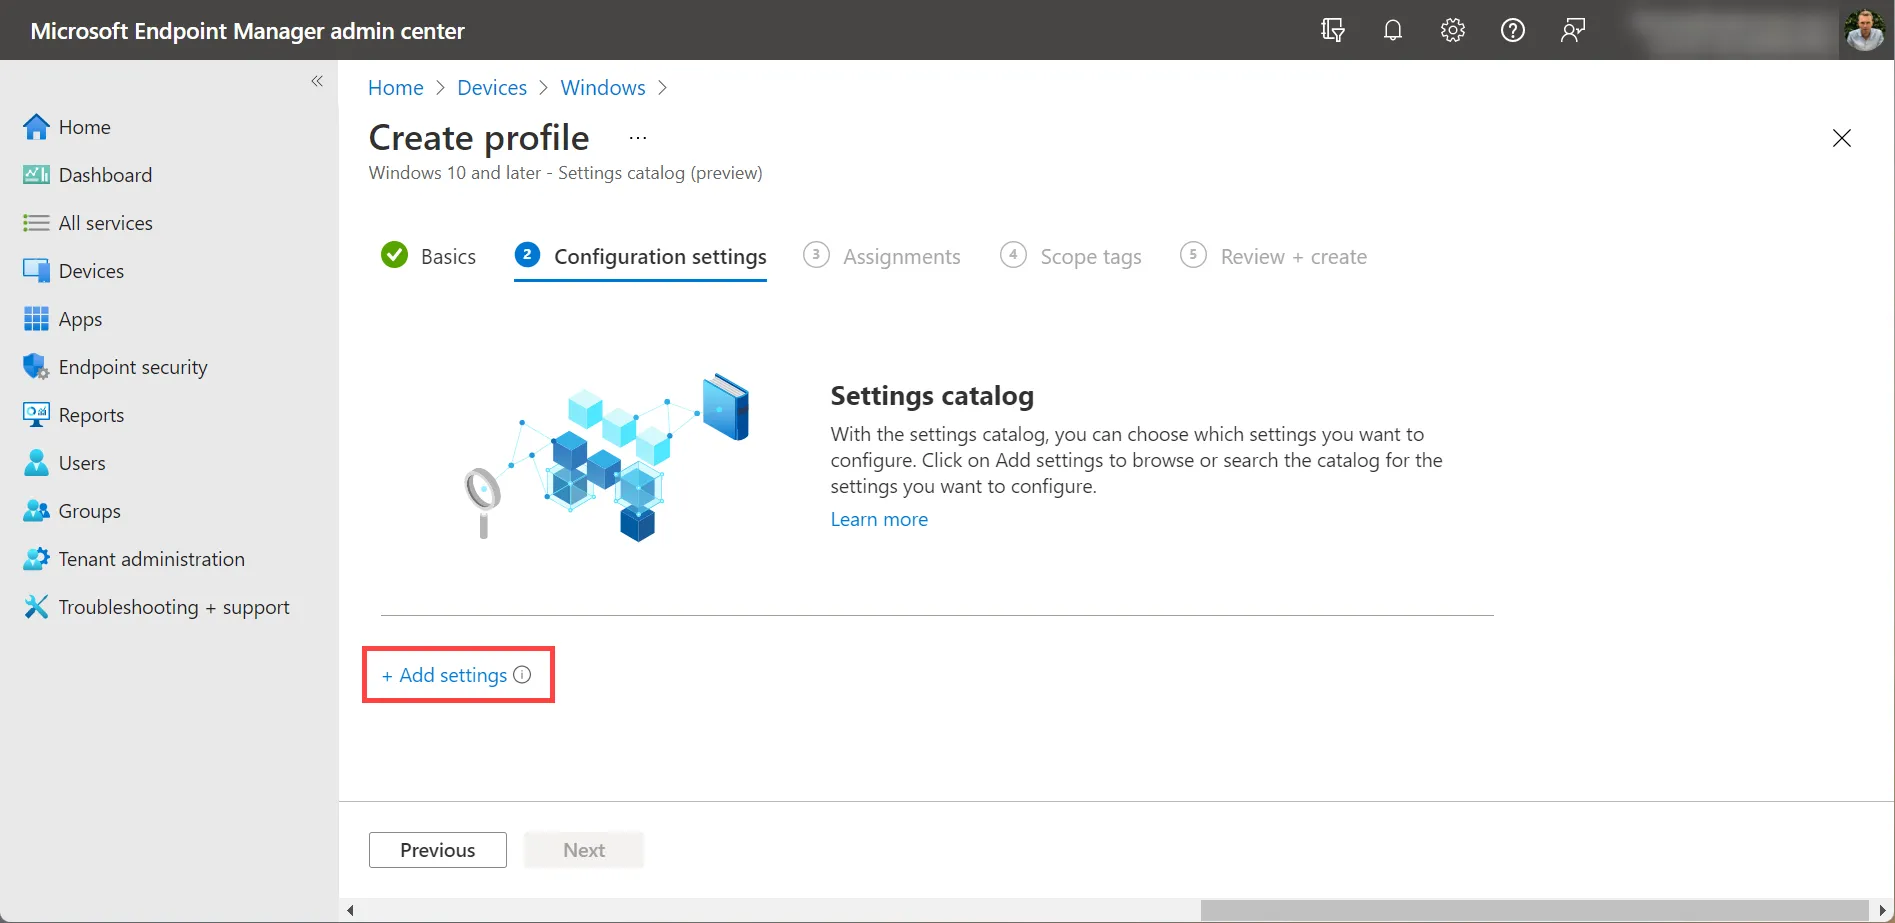
Task: Go to Home in the sidebar
Action: tap(67, 127)
